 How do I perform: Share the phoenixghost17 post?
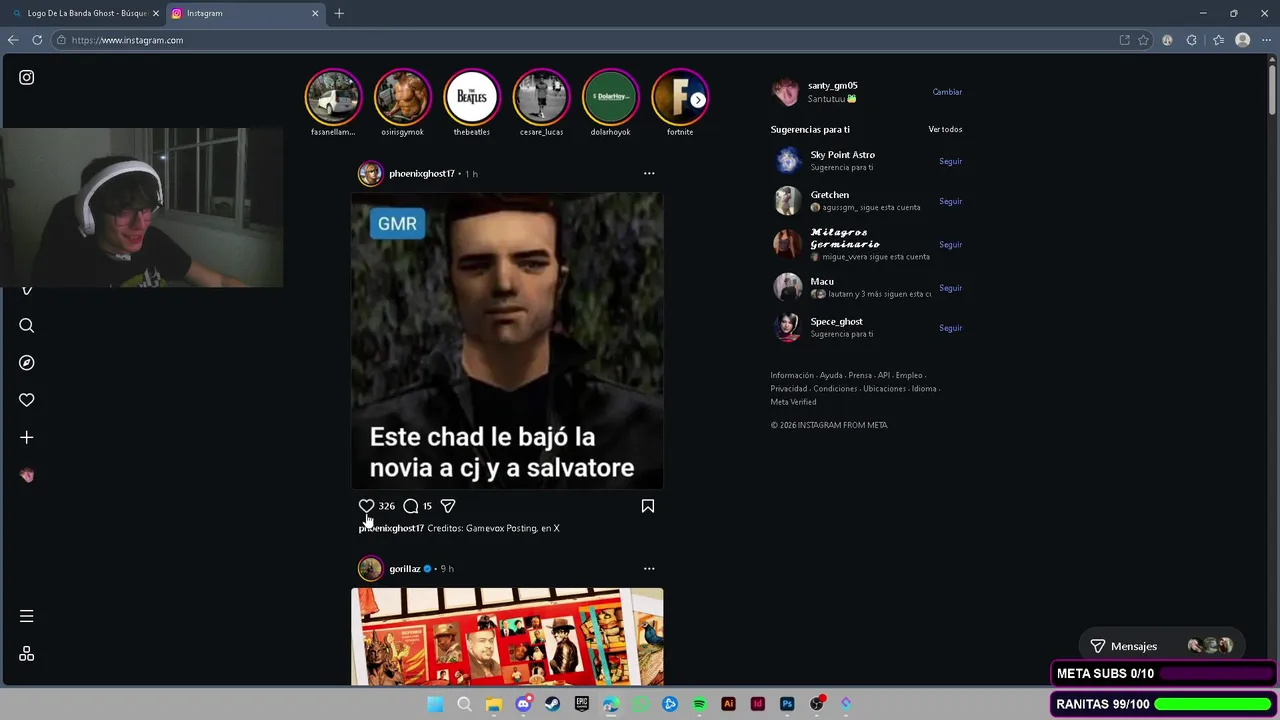click(x=448, y=506)
